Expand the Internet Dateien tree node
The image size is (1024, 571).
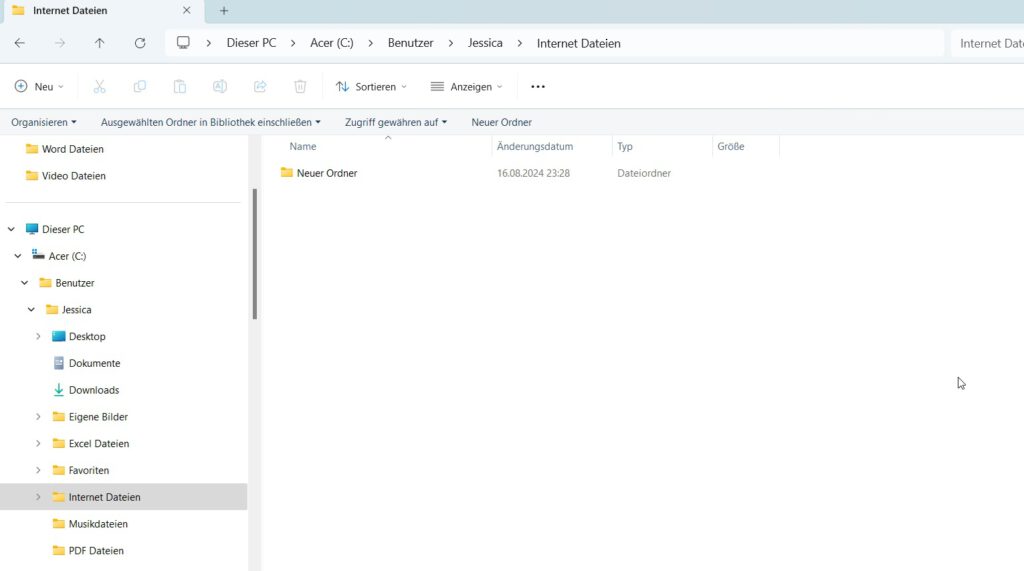pyautogui.click(x=38, y=497)
